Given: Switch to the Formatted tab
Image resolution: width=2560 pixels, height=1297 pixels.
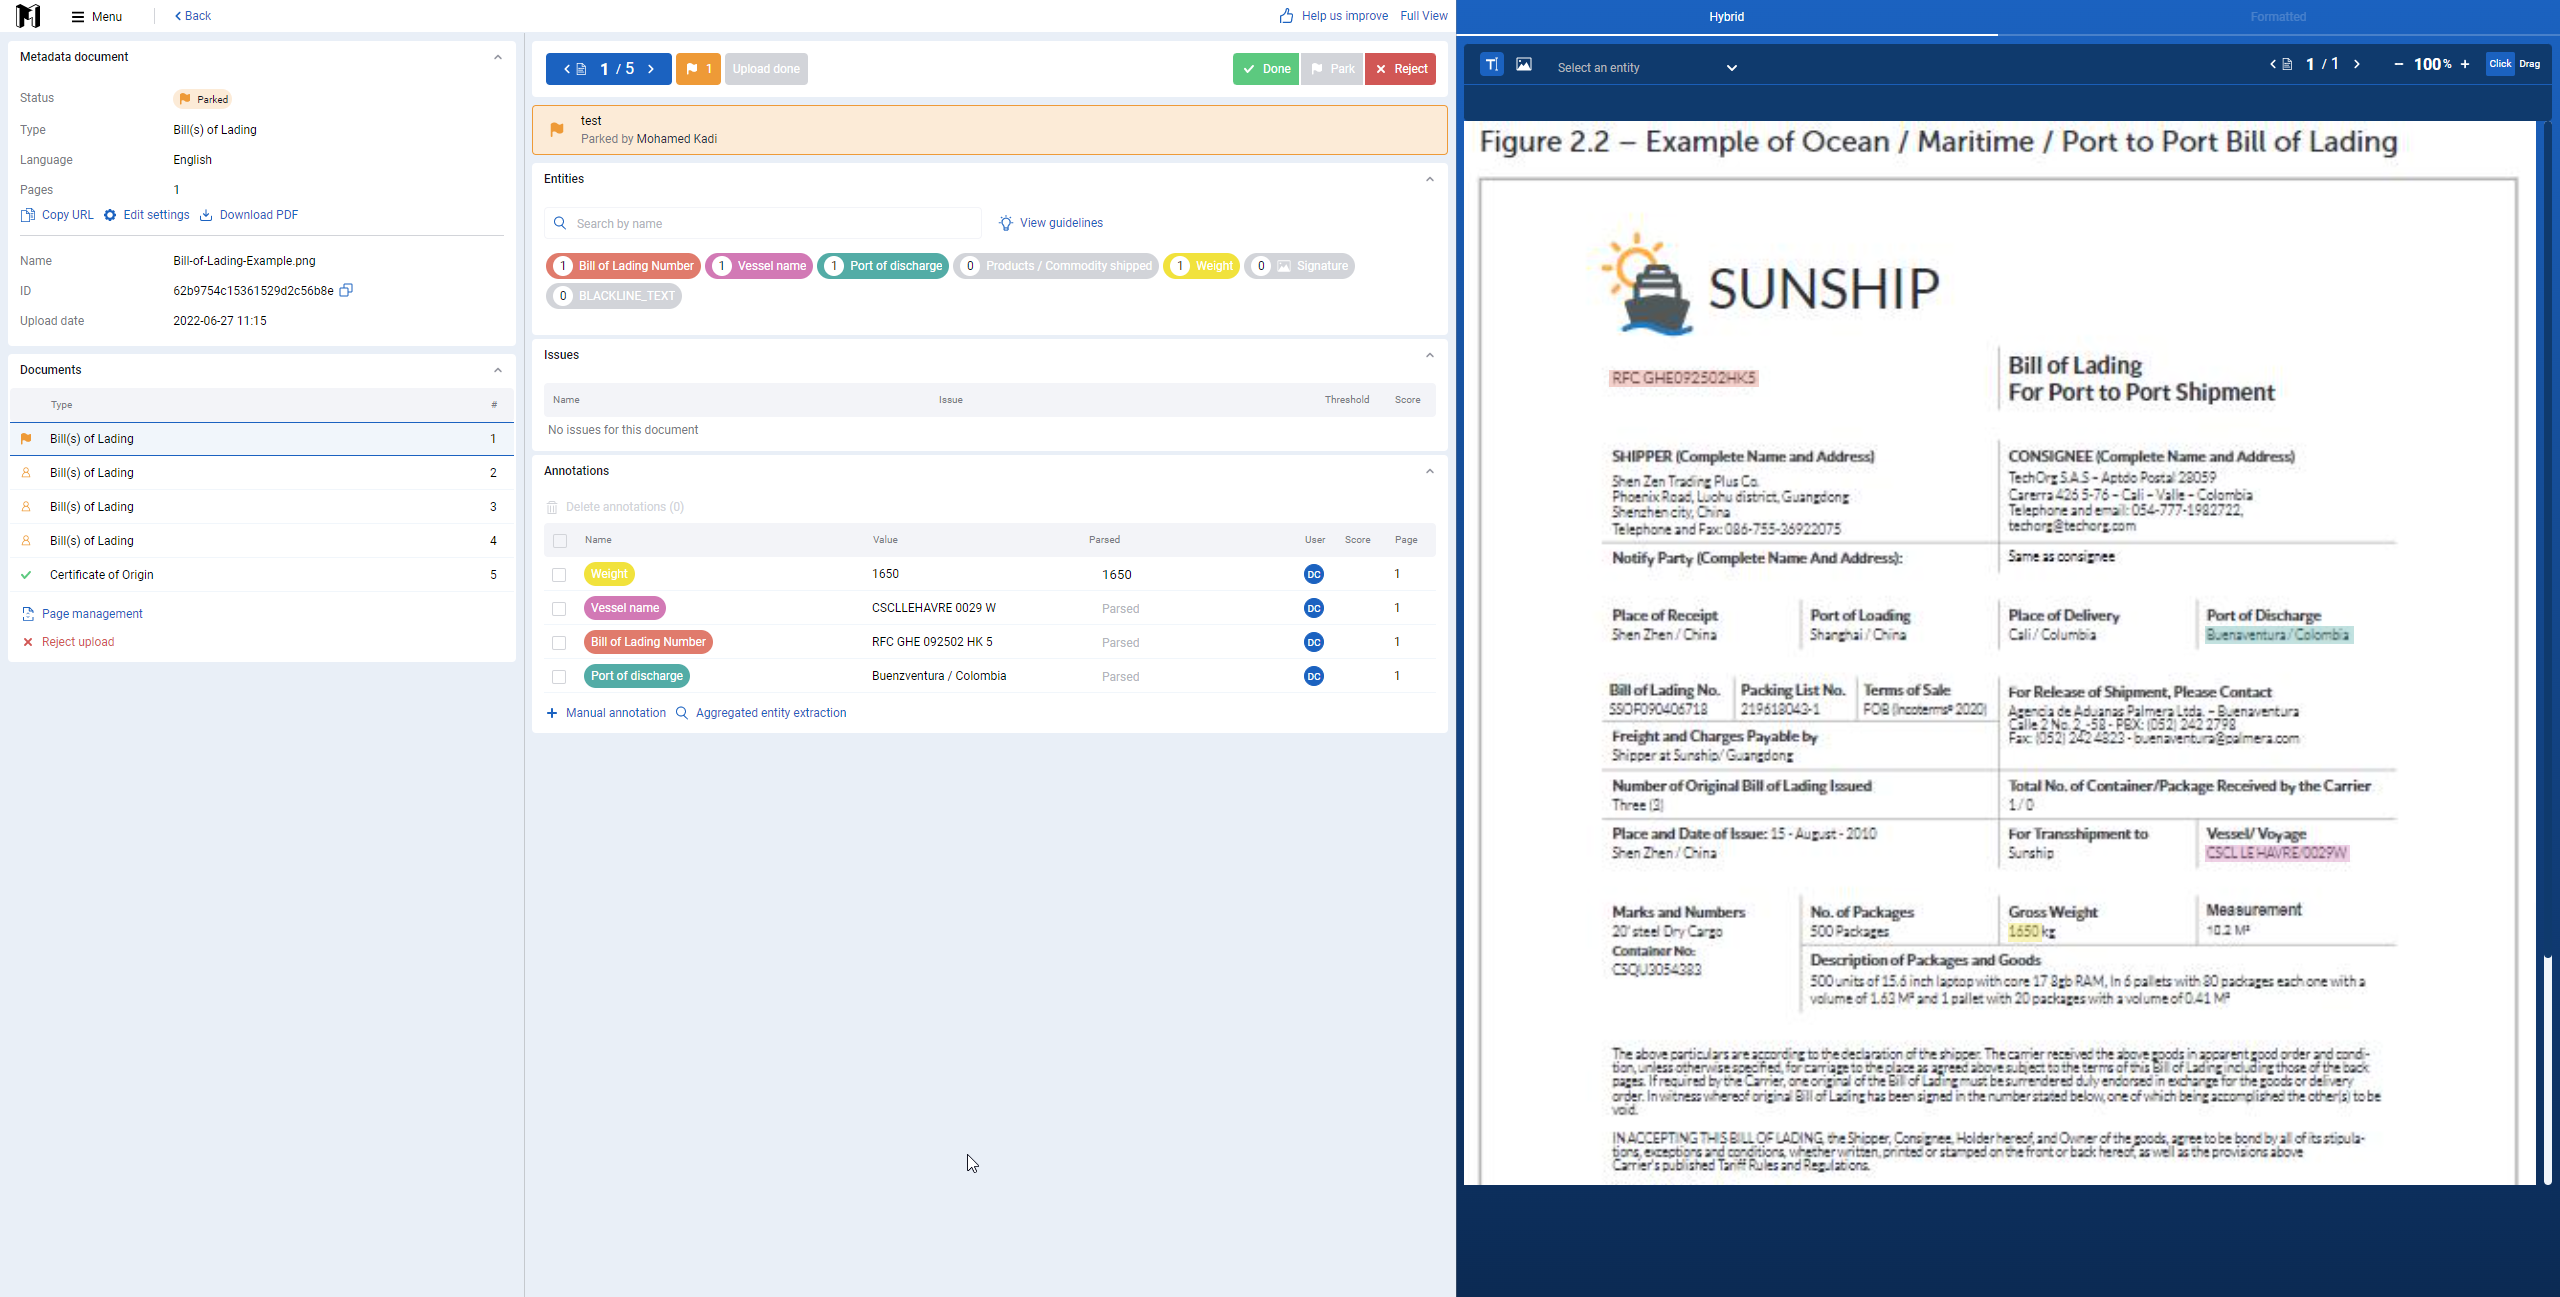Looking at the screenshot, I should pos(2278,17).
